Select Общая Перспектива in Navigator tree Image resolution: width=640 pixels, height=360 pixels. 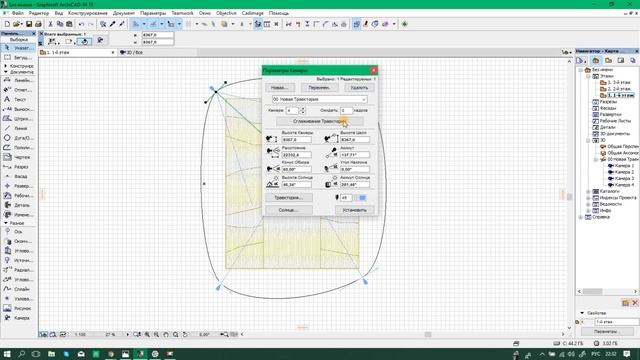pos(619,147)
